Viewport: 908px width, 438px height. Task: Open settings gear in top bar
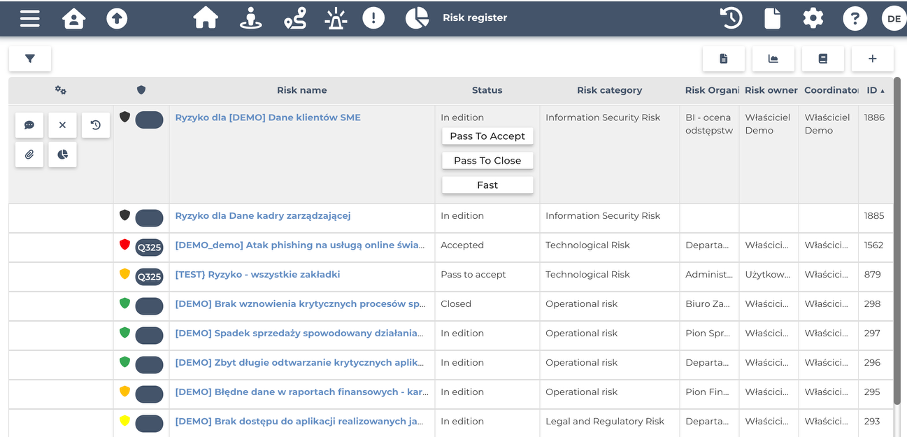[x=813, y=18]
